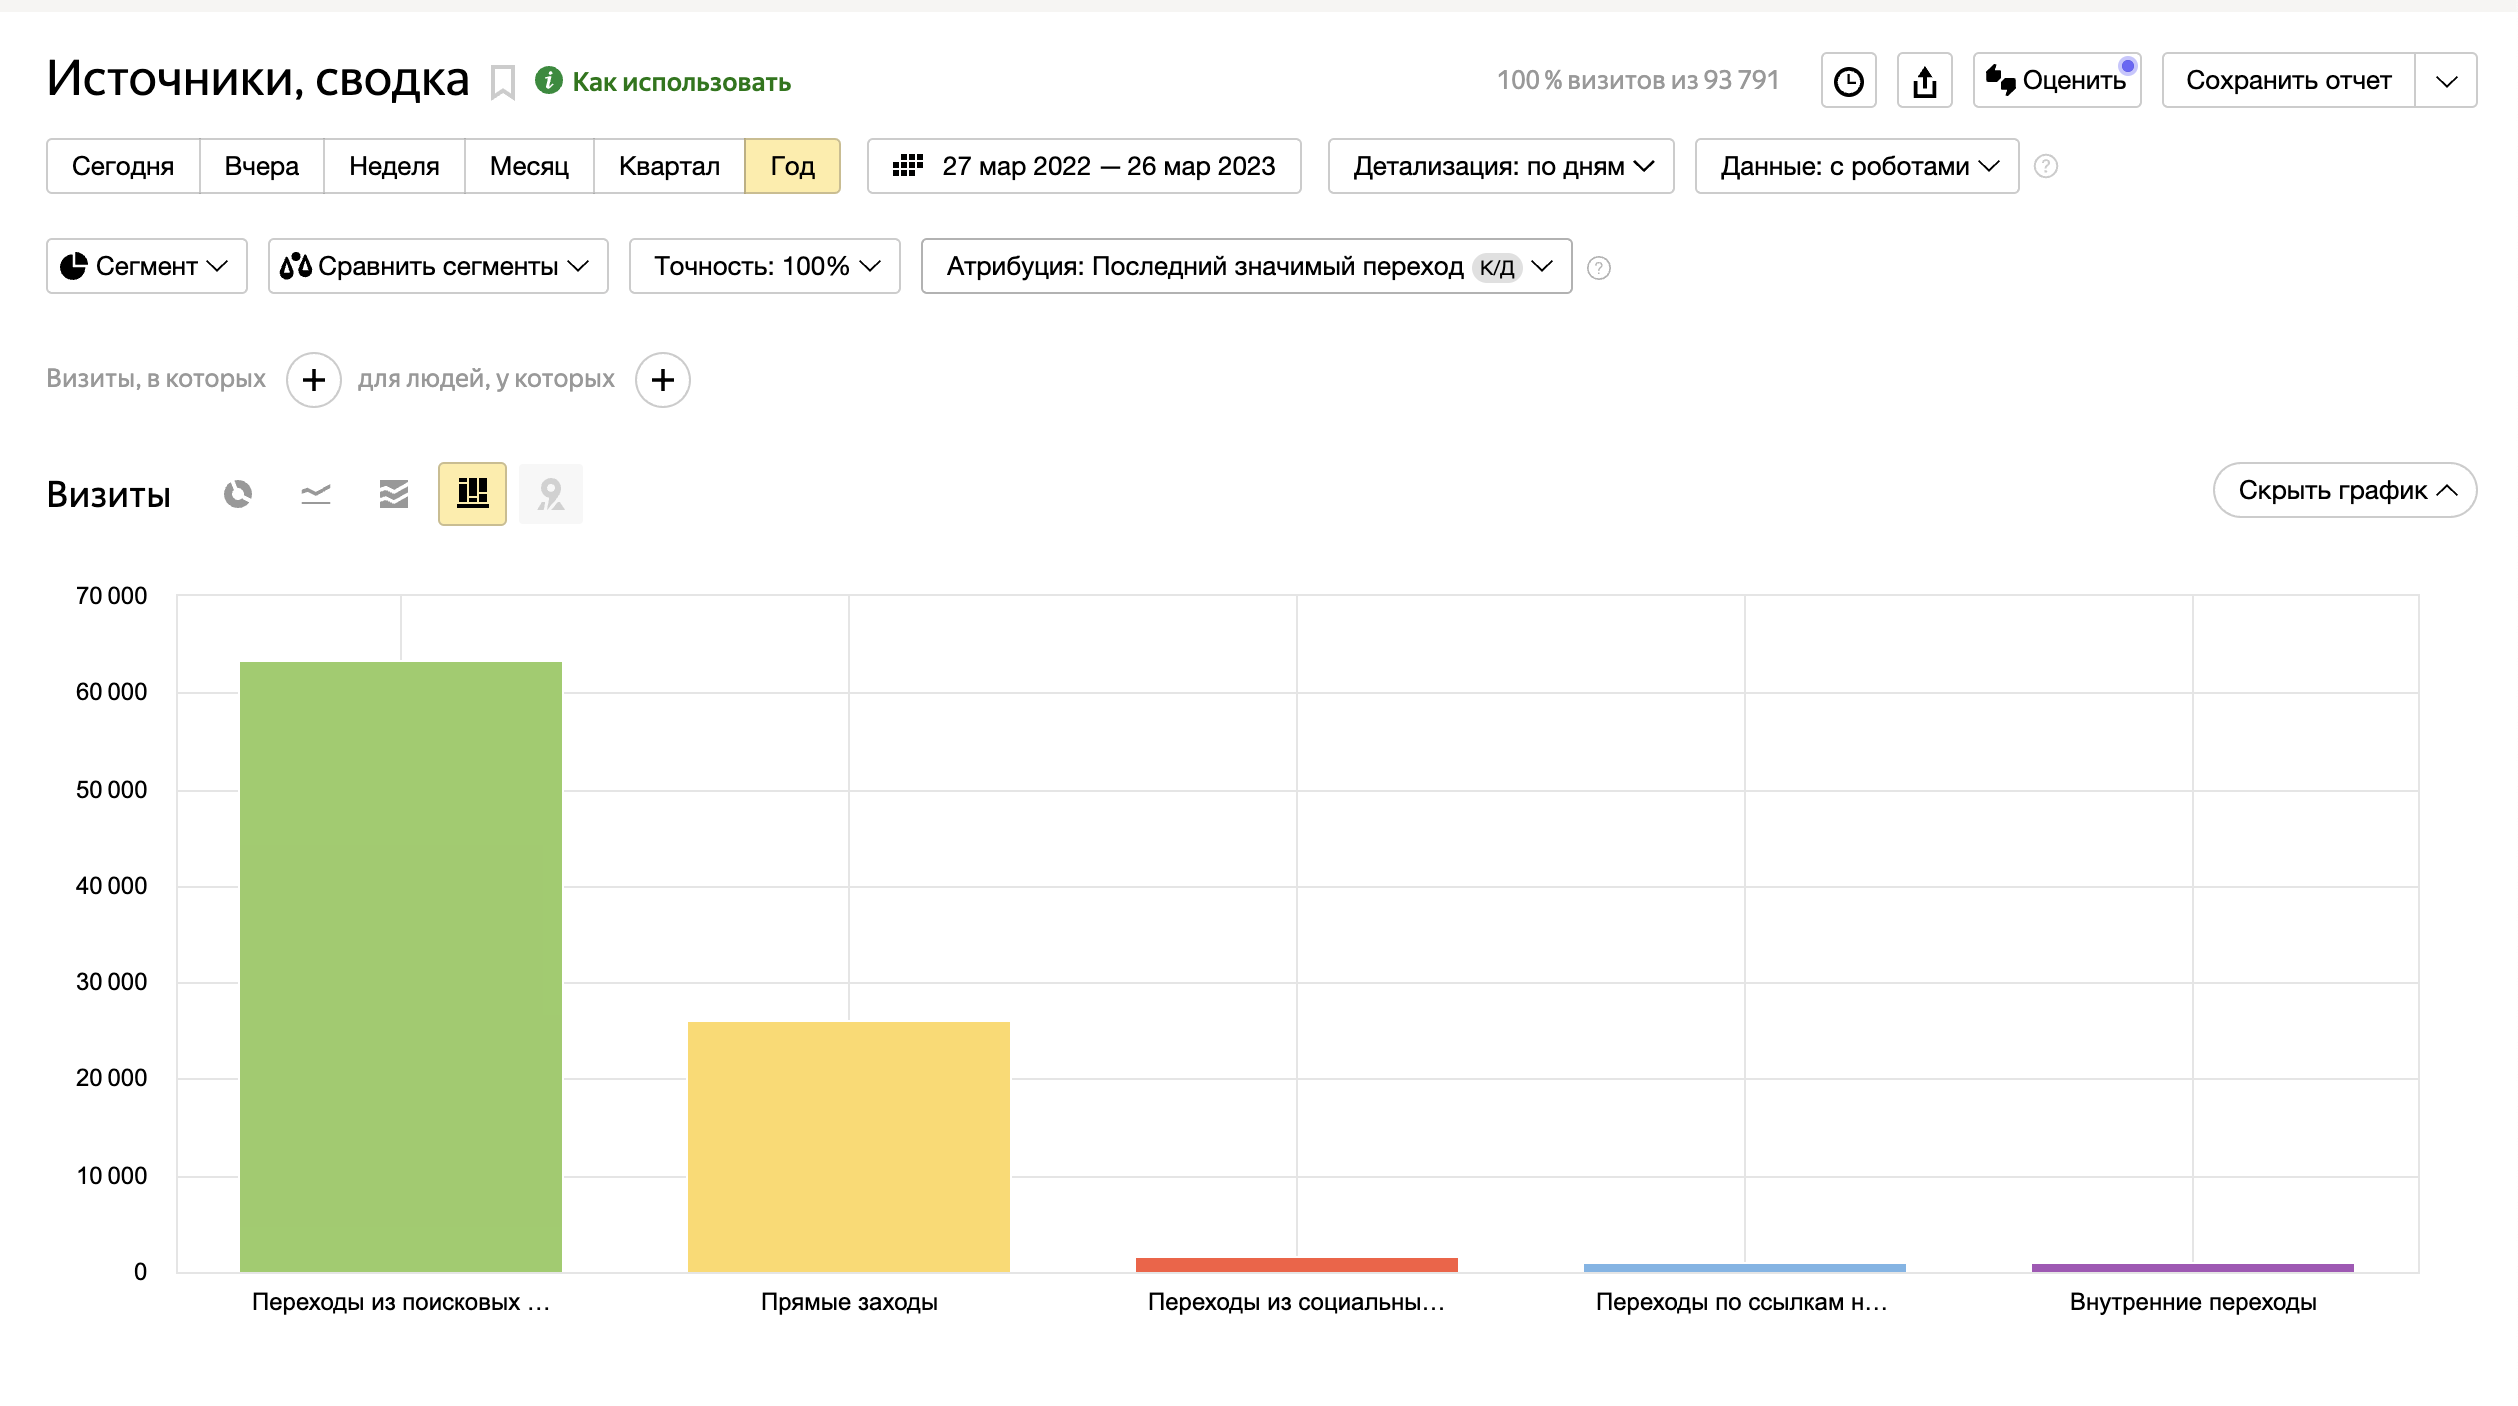
Task: Select the Неделя period toggle
Action: coord(394,166)
